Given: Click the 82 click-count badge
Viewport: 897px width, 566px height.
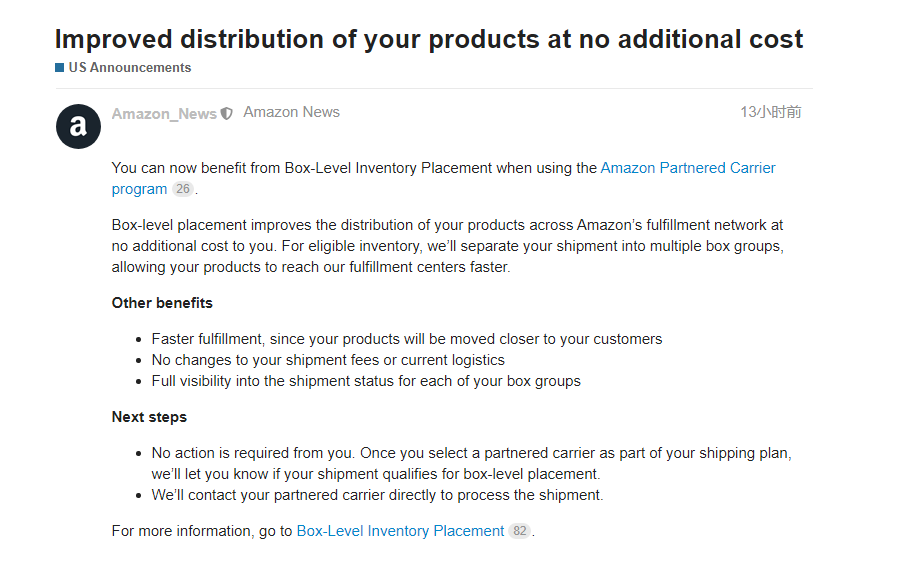Looking at the screenshot, I should tap(519, 531).
